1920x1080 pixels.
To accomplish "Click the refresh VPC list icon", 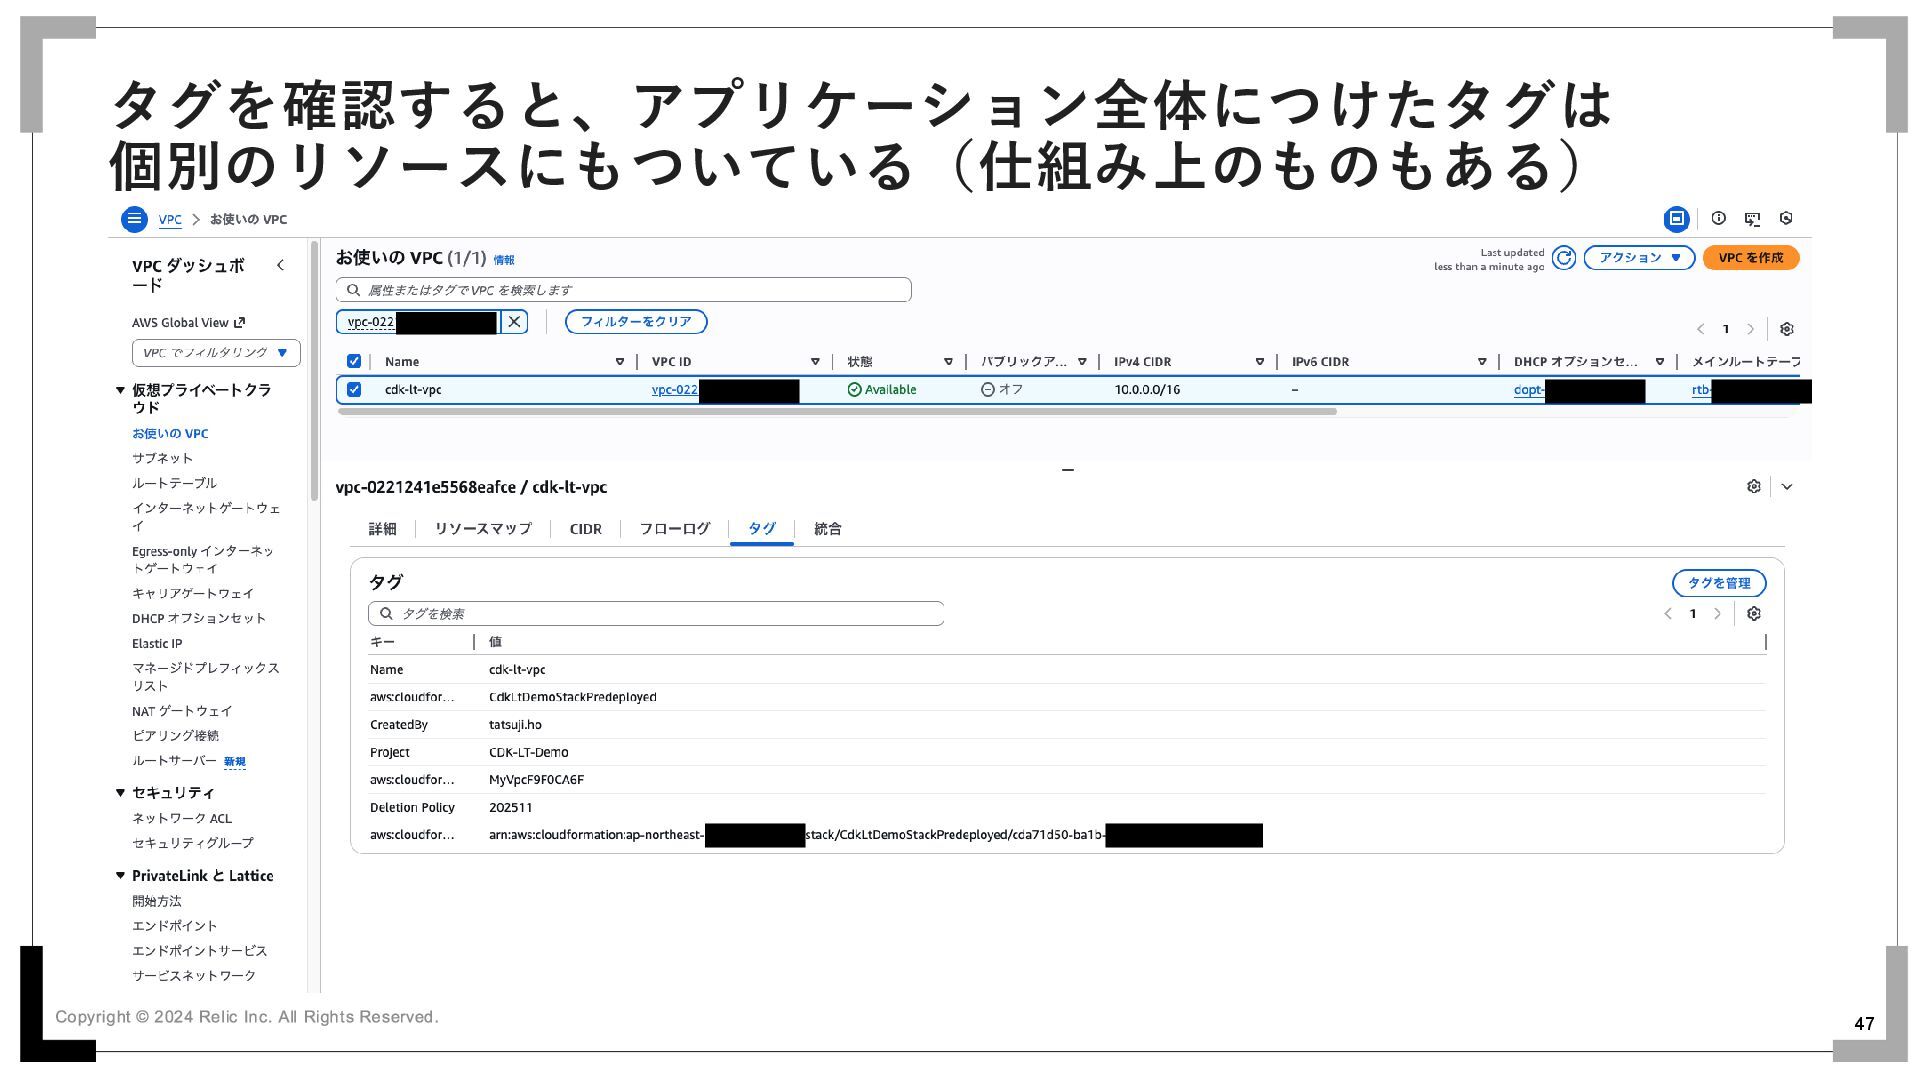I will coord(1564,258).
